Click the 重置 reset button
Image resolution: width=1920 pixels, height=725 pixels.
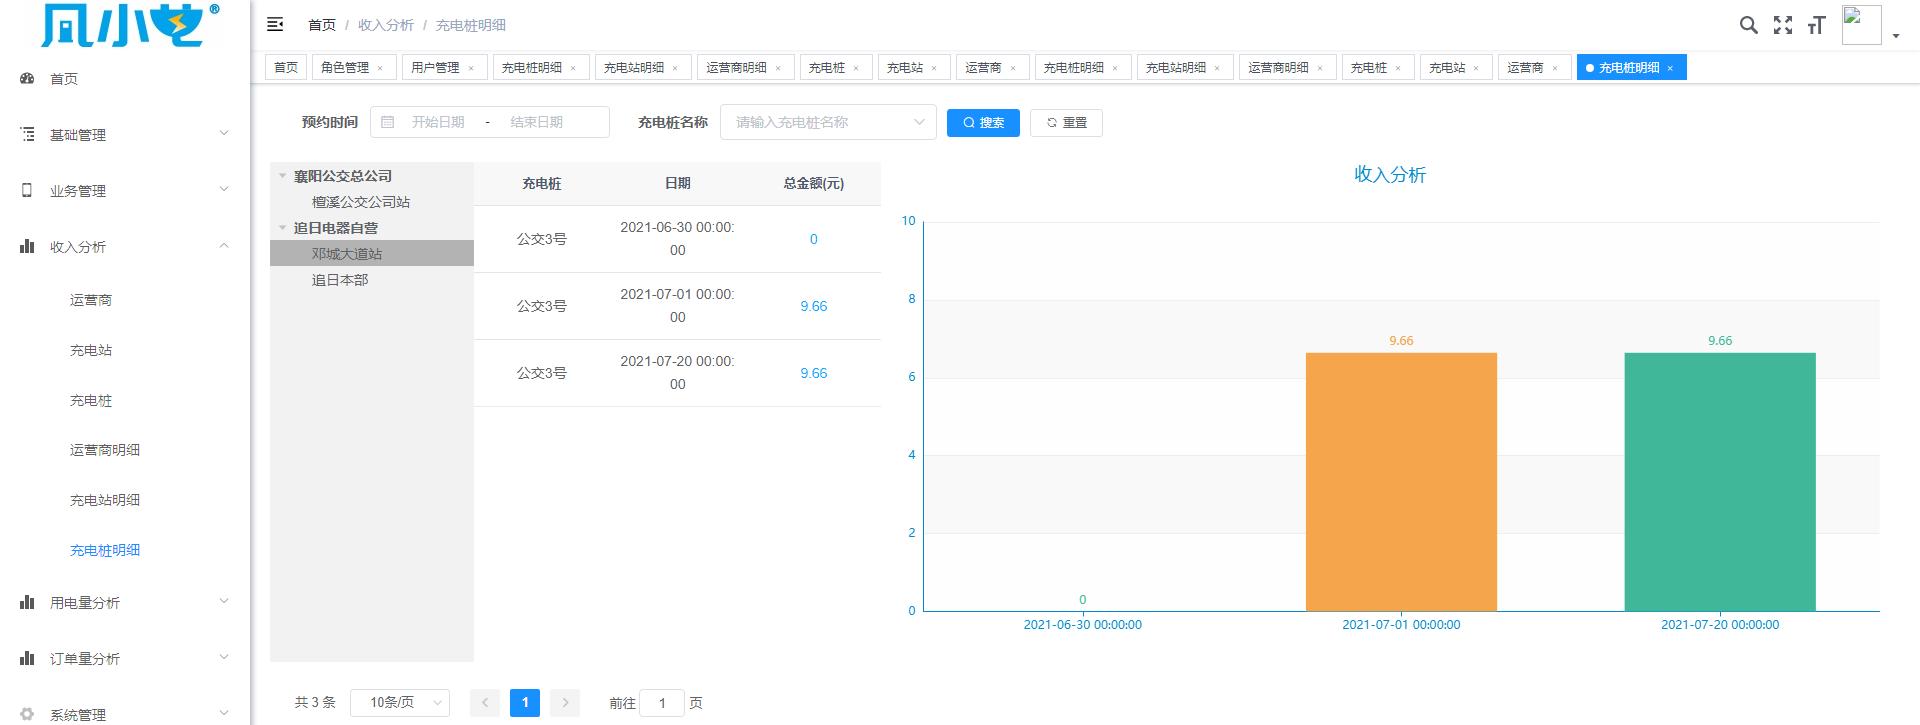1066,123
